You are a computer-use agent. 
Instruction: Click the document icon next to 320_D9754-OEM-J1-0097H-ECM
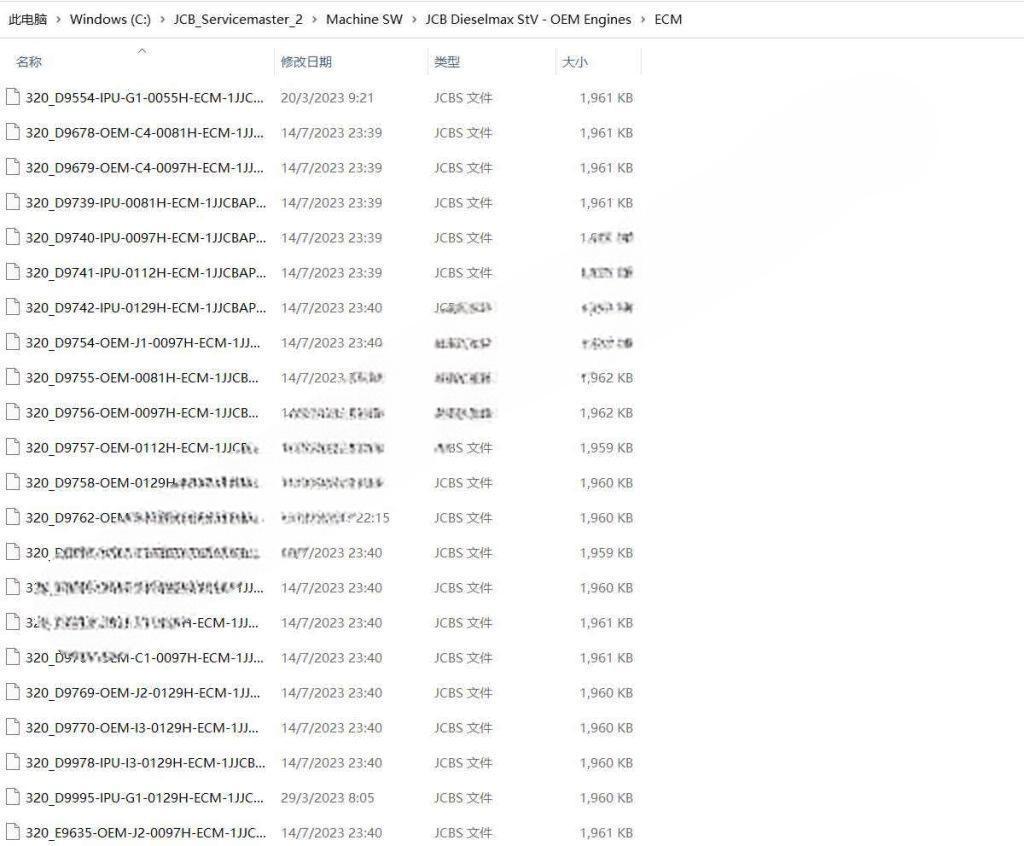click(x=14, y=342)
